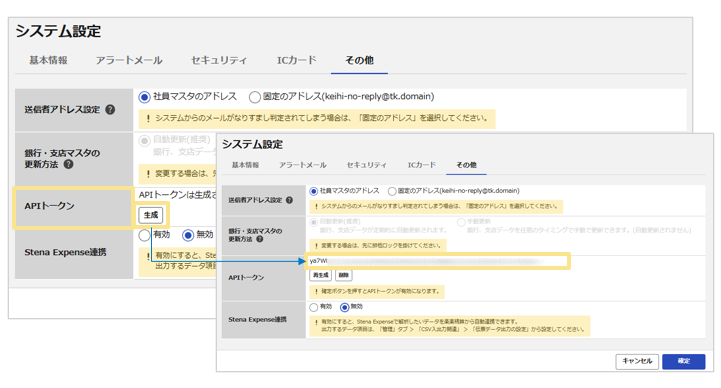Open アラートメール tab in front window

[303, 165]
